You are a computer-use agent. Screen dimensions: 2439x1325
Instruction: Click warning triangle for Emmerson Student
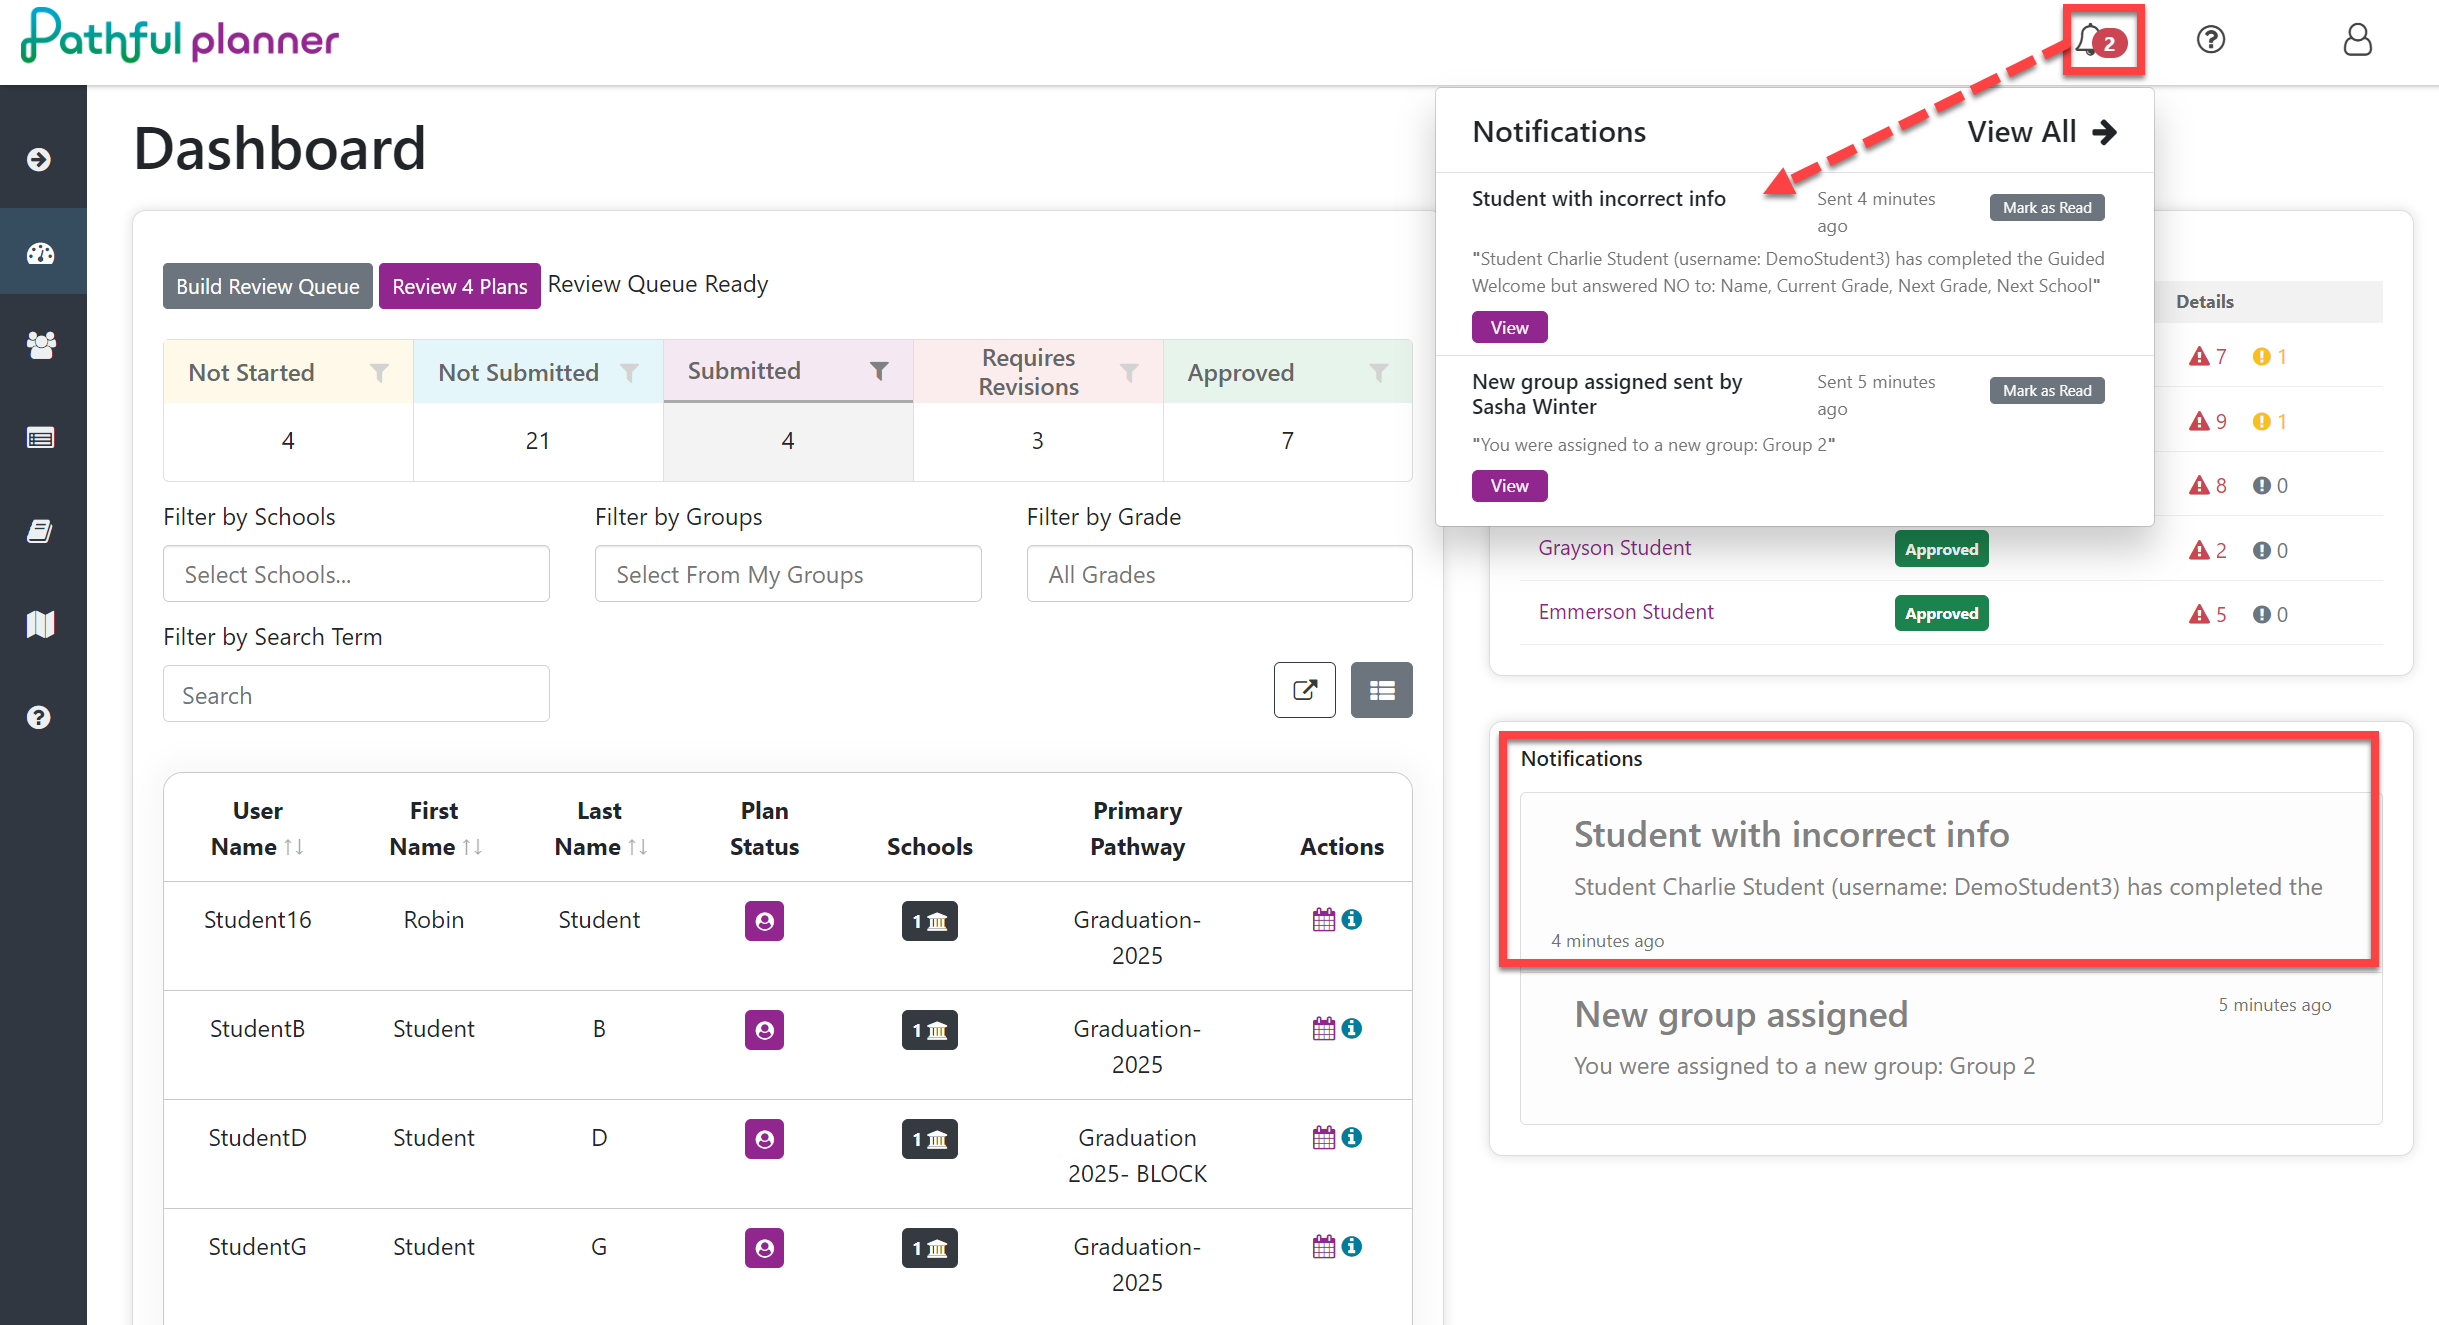point(2198,614)
